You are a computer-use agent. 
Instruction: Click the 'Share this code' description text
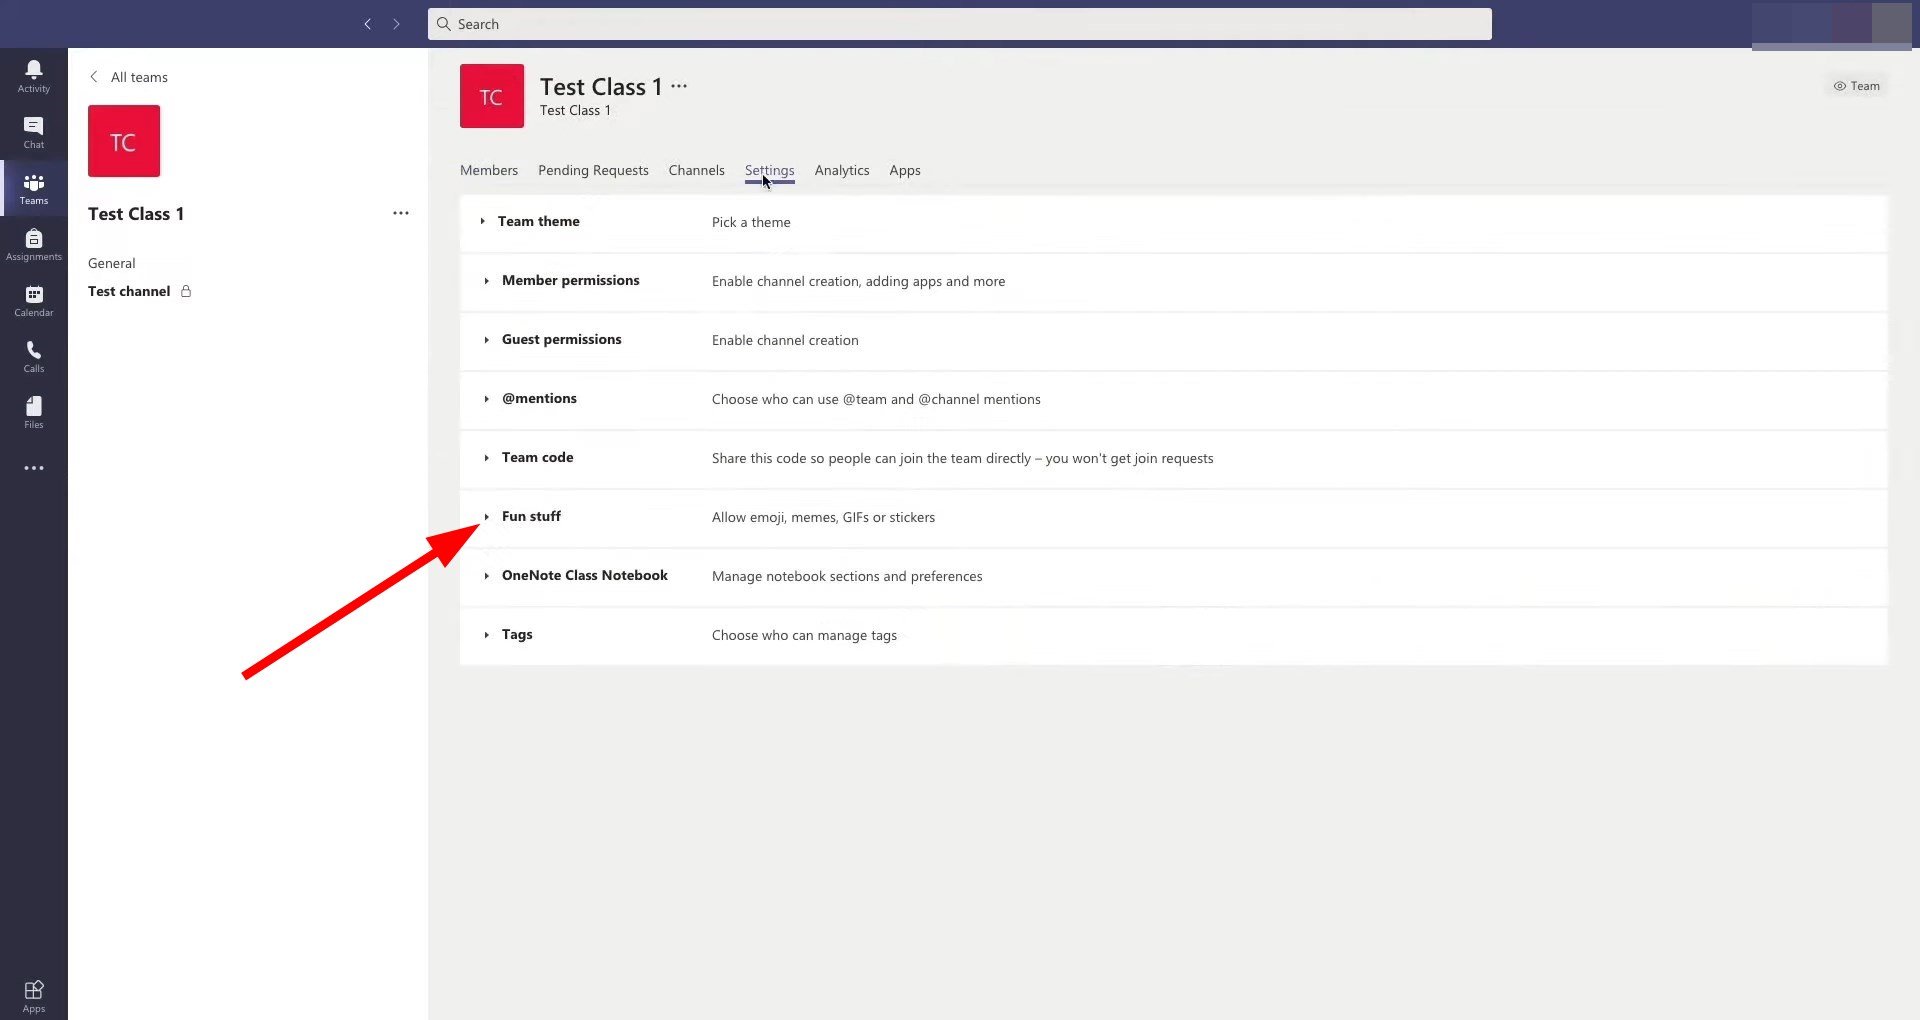click(x=962, y=458)
